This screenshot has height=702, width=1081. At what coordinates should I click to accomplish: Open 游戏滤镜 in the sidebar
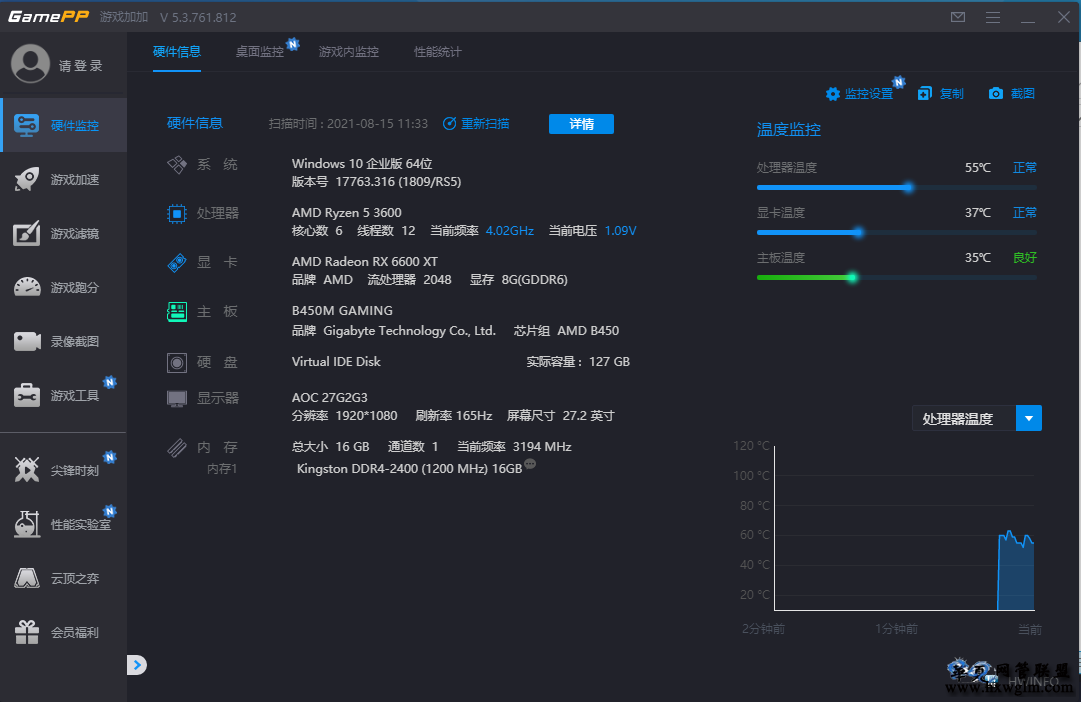click(63, 233)
